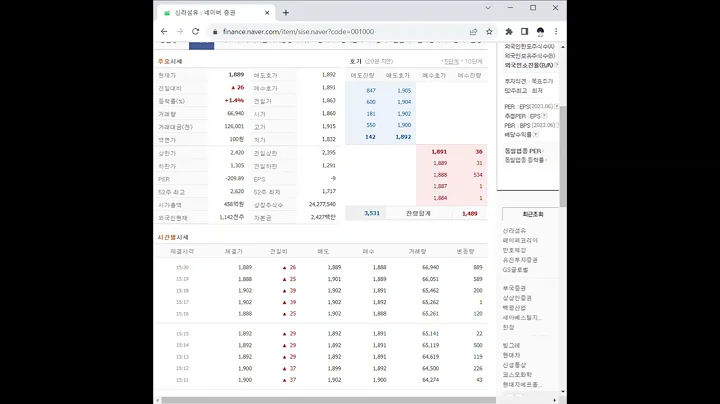The height and width of the screenshot is (404, 720).
Task: Click the help icon beside 배당수익률
Action: click(536, 135)
